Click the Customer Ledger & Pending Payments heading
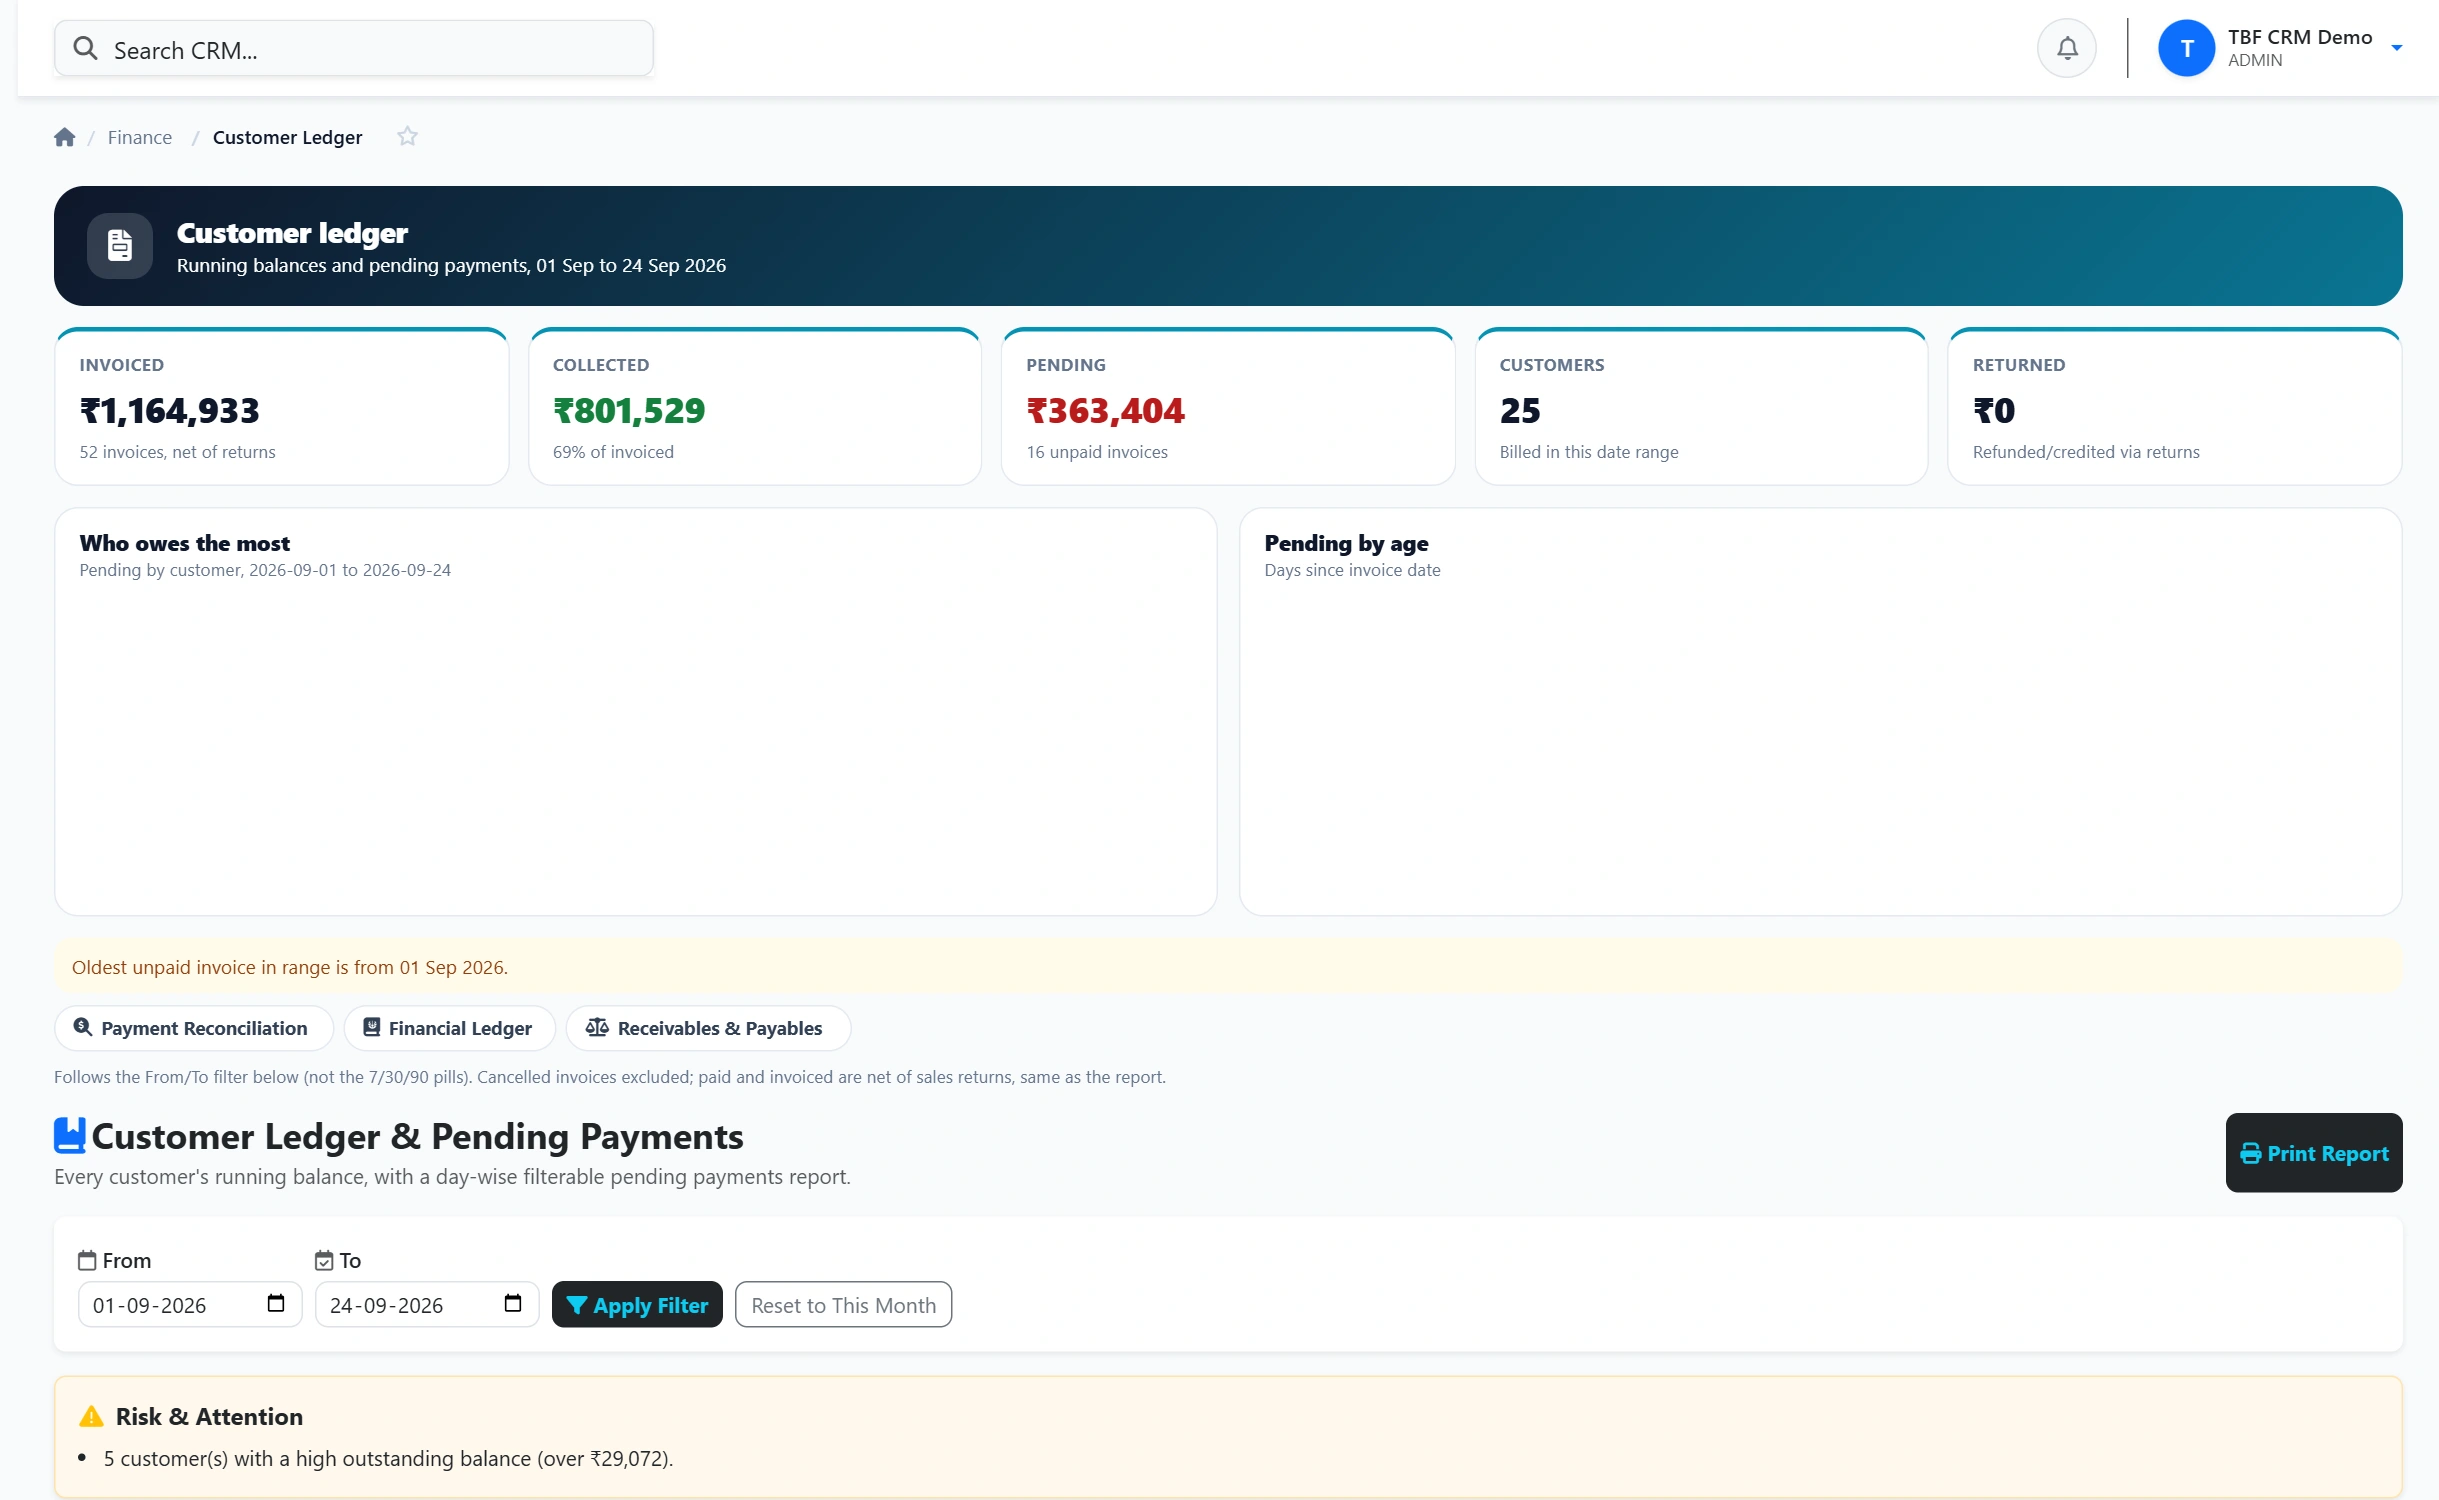This screenshot has height=1500, width=2439. tap(417, 1136)
